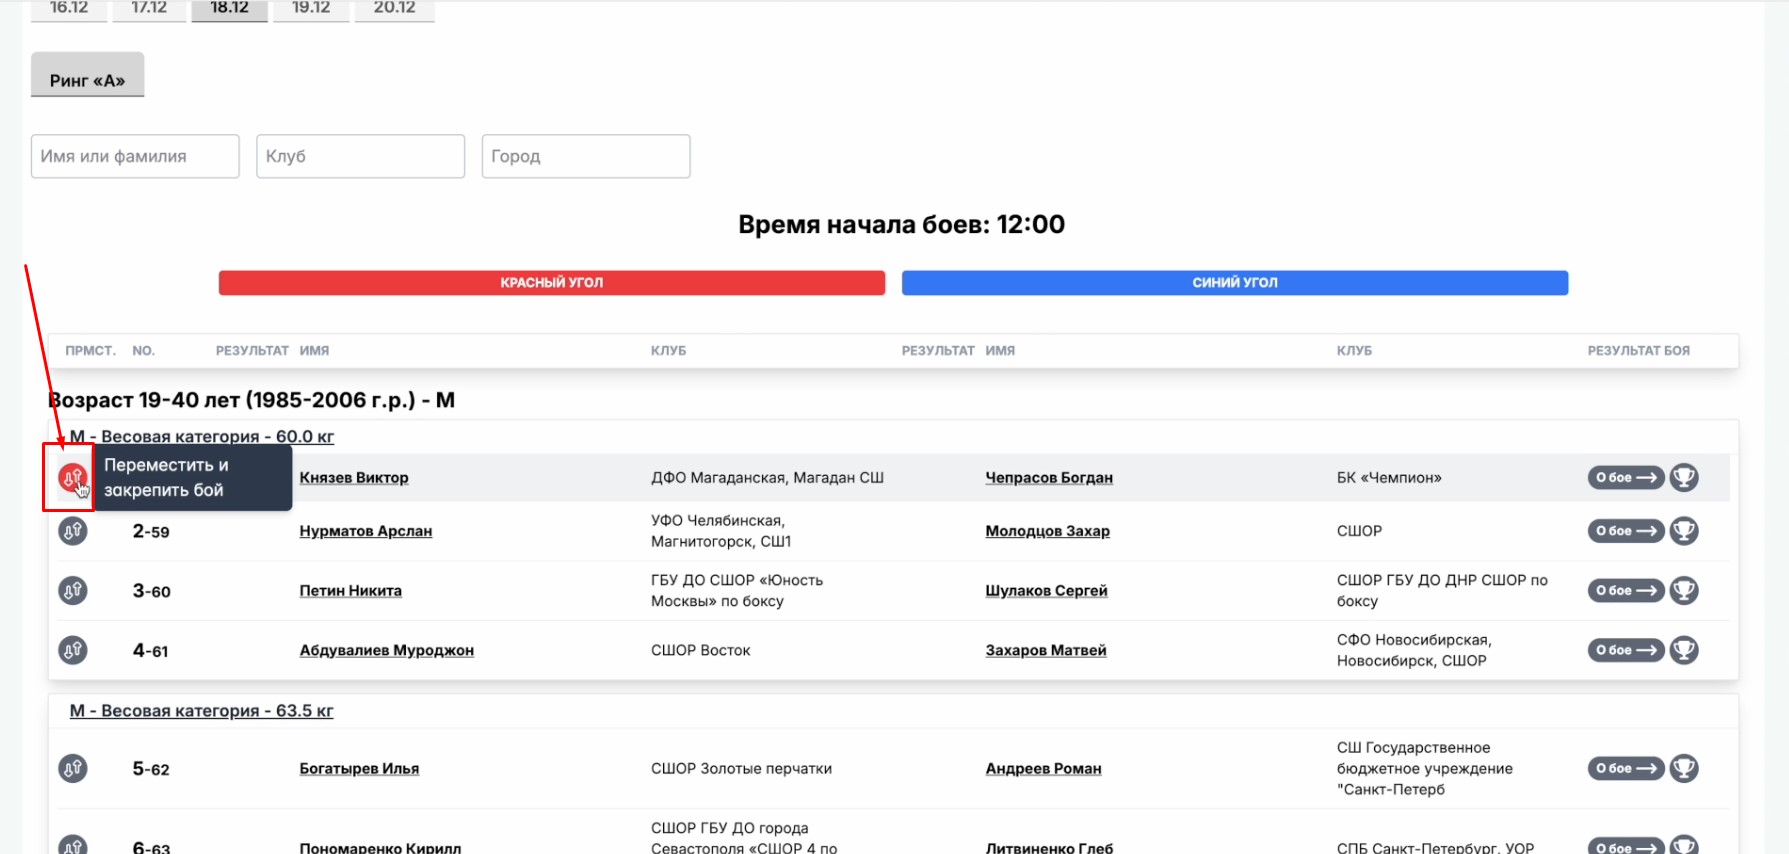This screenshot has height=854, width=1789.
Task: Click move icon for bout 4-61
Action: (x=72, y=650)
